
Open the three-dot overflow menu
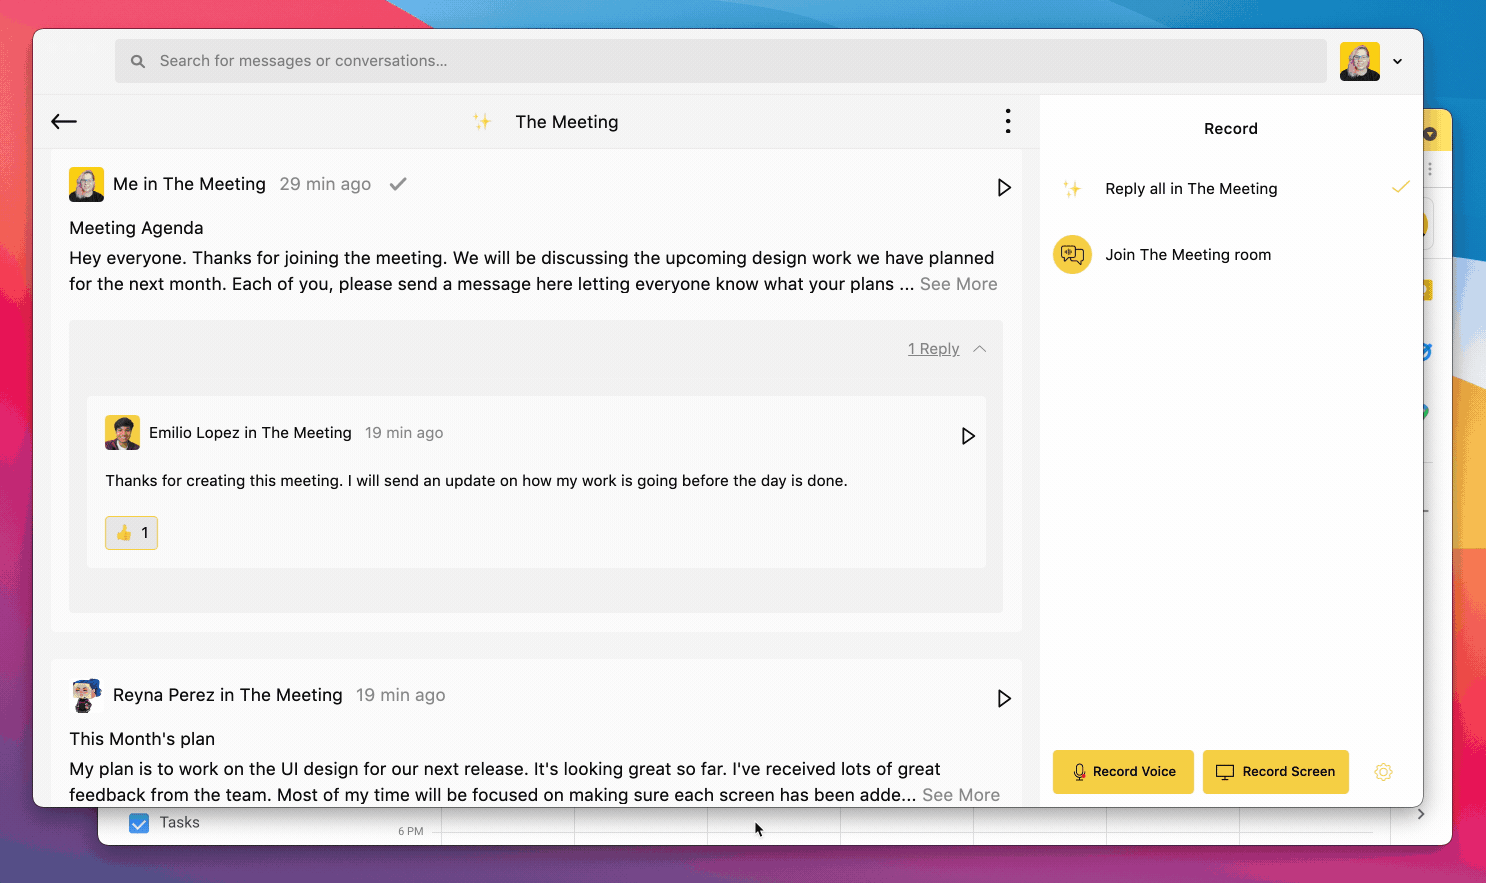pyautogui.click(x=1008, y=120)
